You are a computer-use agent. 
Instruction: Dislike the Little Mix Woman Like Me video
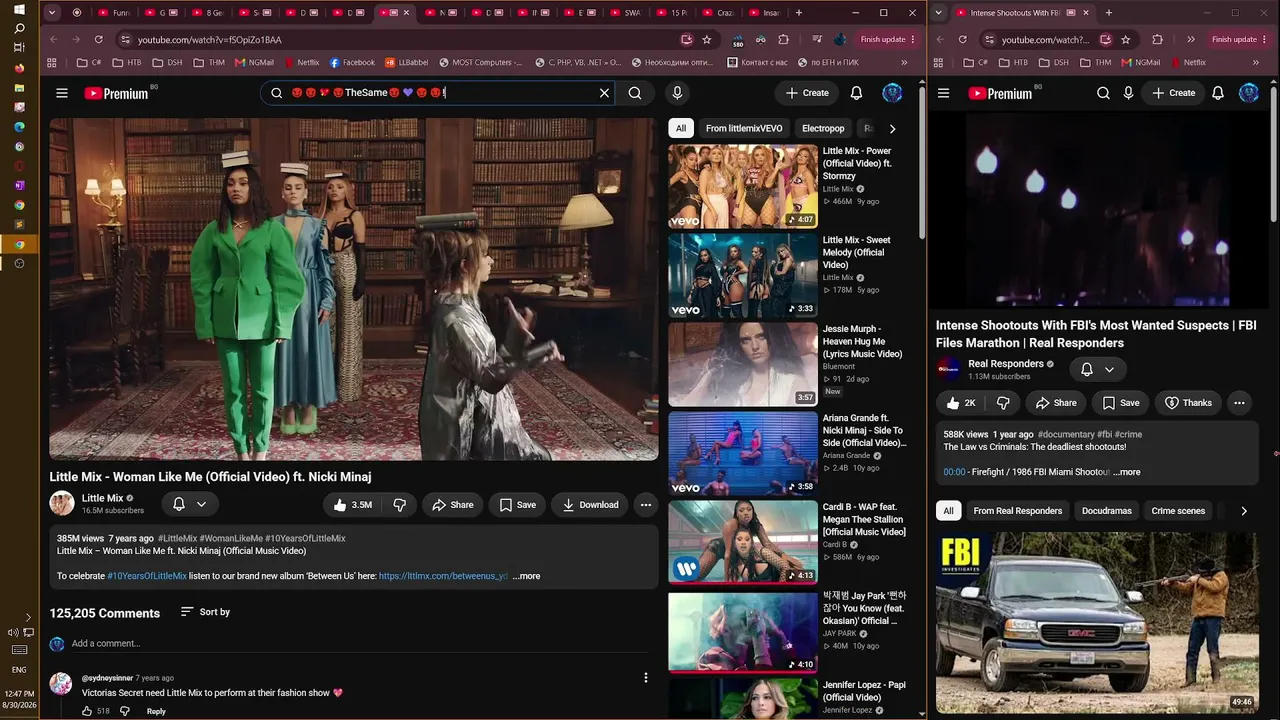click(399, 505)
